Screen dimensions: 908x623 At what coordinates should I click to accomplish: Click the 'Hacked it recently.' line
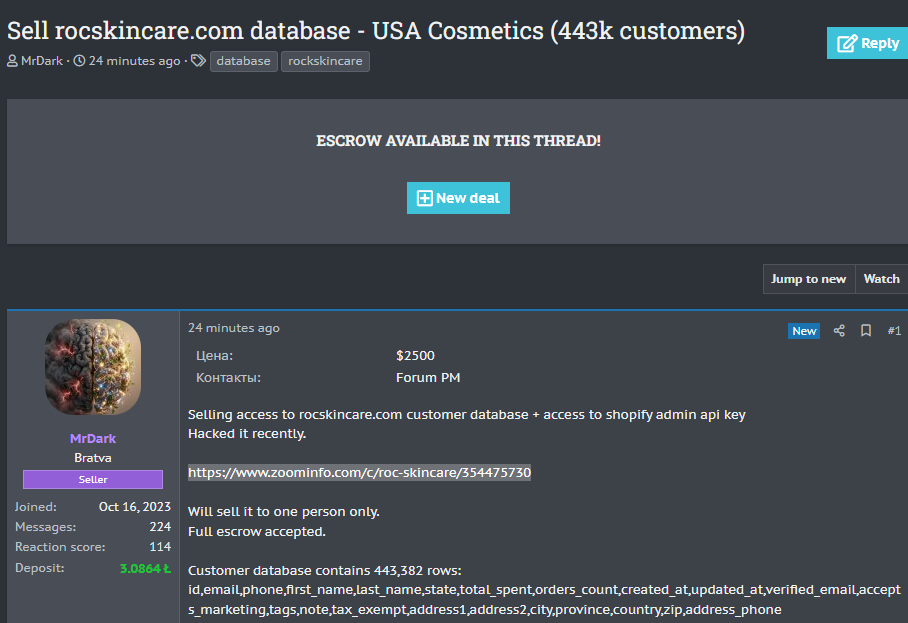247,434
